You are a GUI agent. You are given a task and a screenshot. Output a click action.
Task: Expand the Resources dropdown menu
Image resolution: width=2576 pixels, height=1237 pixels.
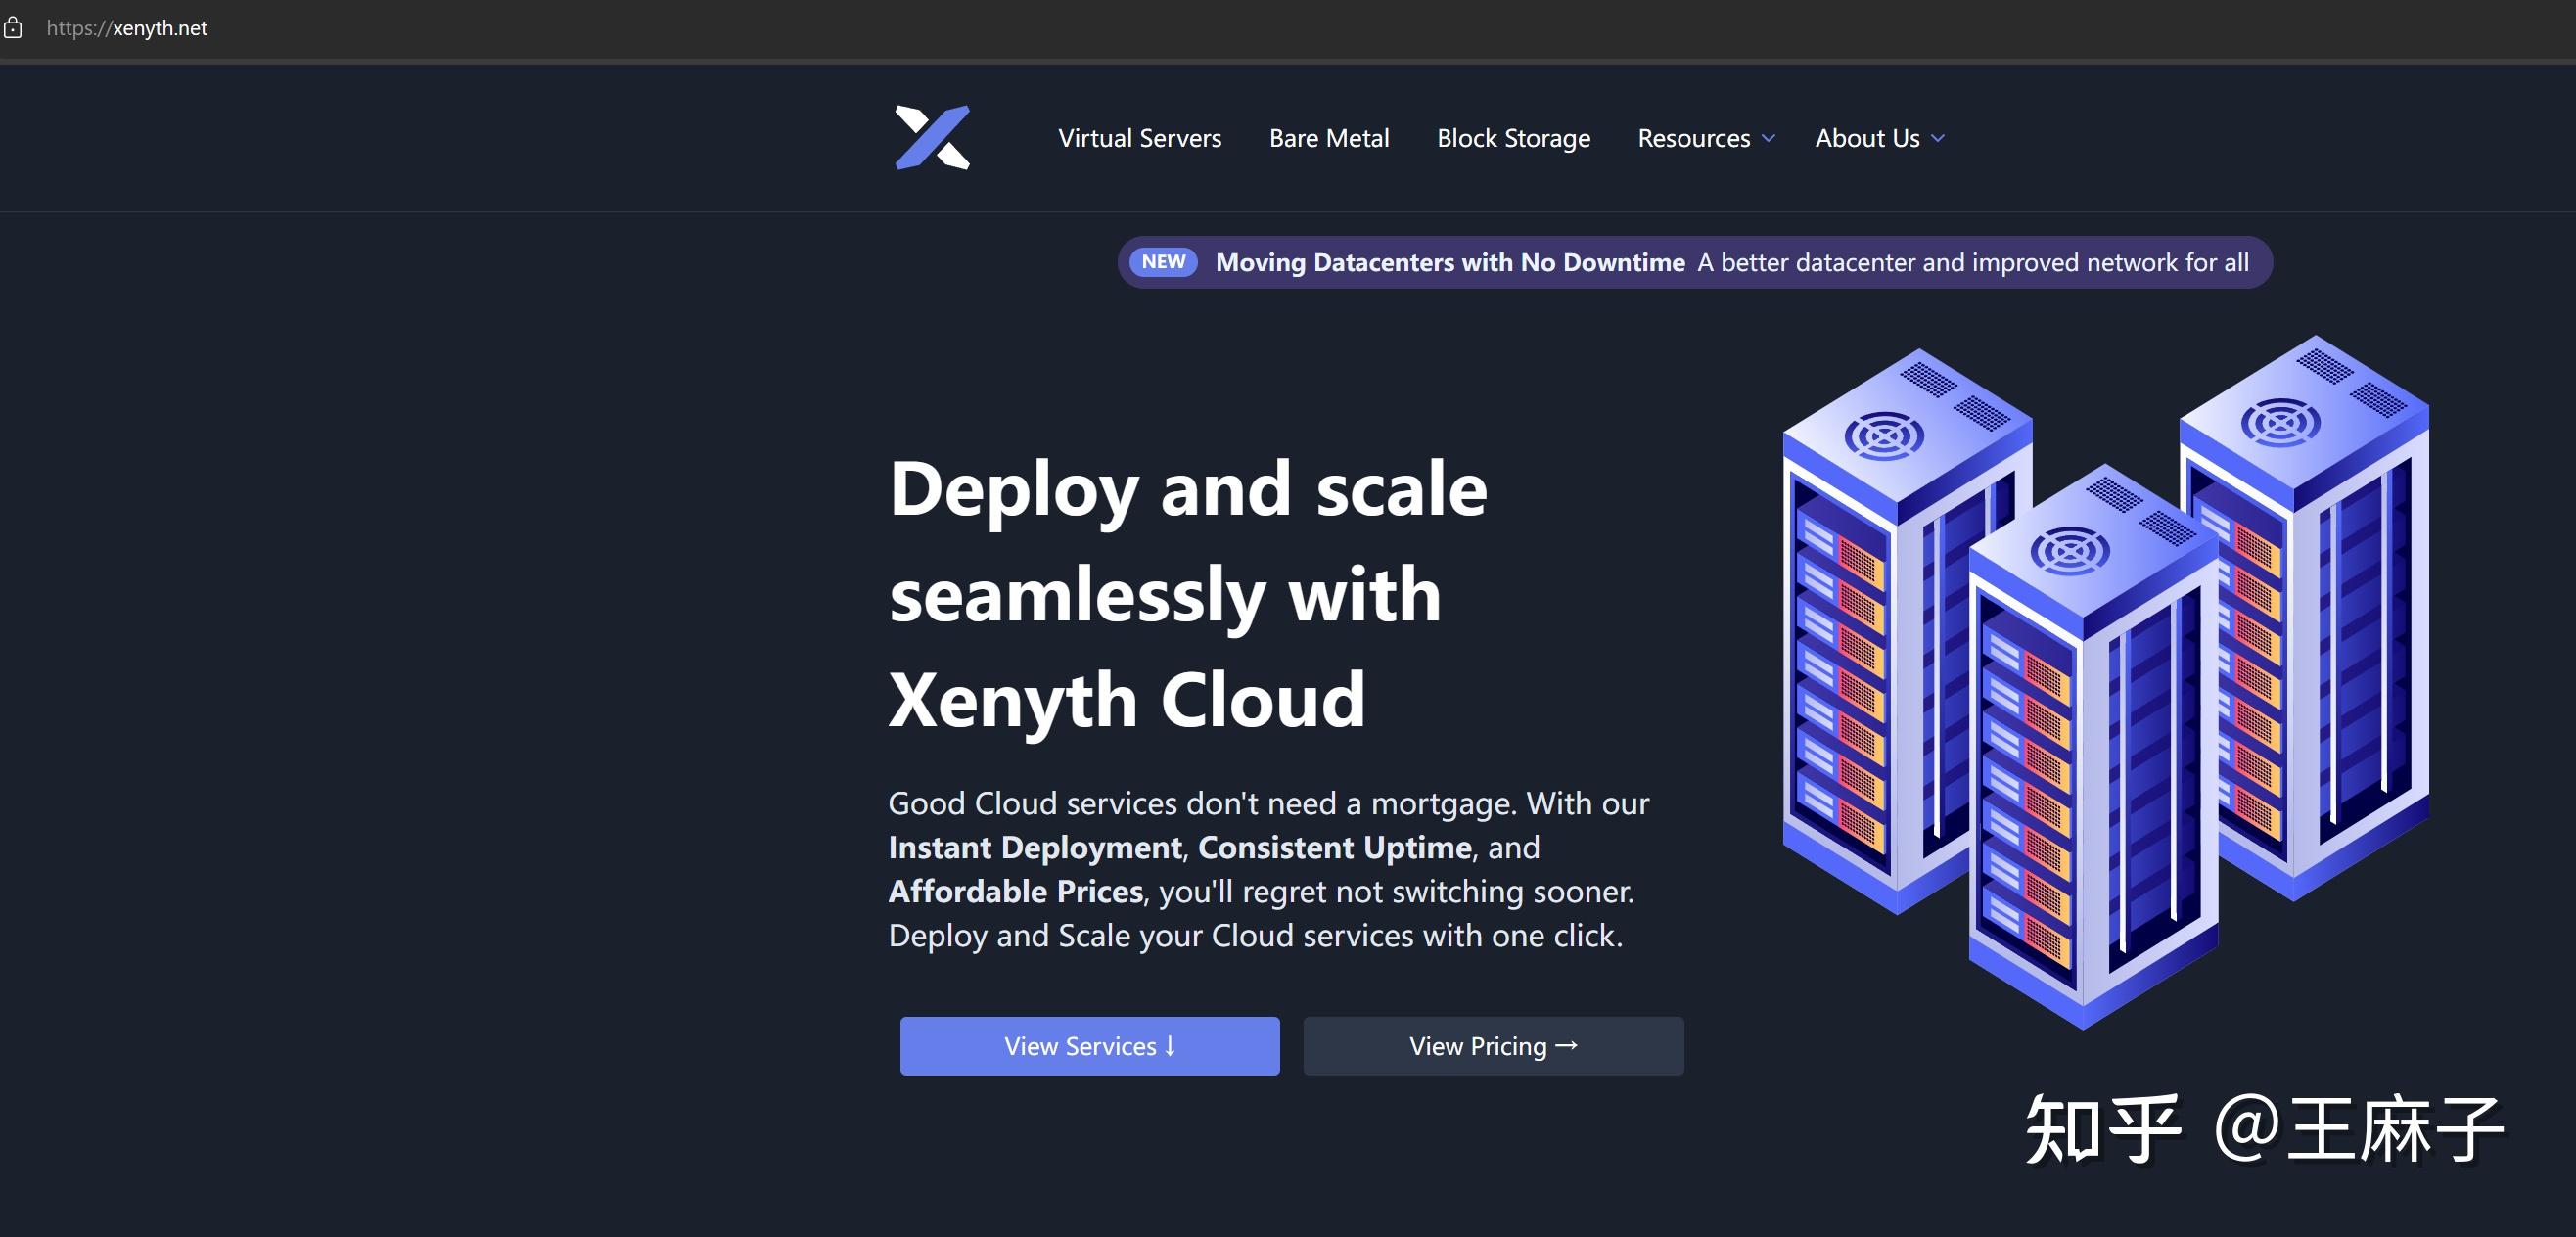[1706, 138]
